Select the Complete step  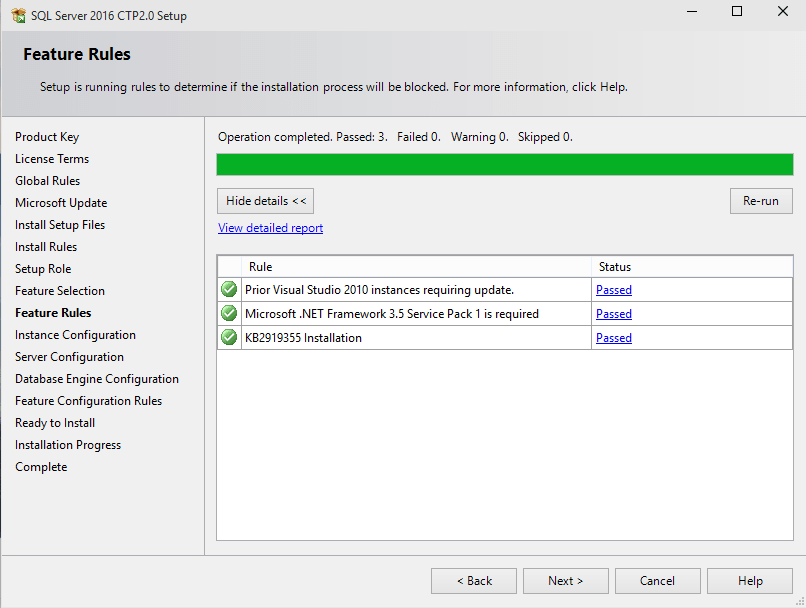(x=41, y=467)
